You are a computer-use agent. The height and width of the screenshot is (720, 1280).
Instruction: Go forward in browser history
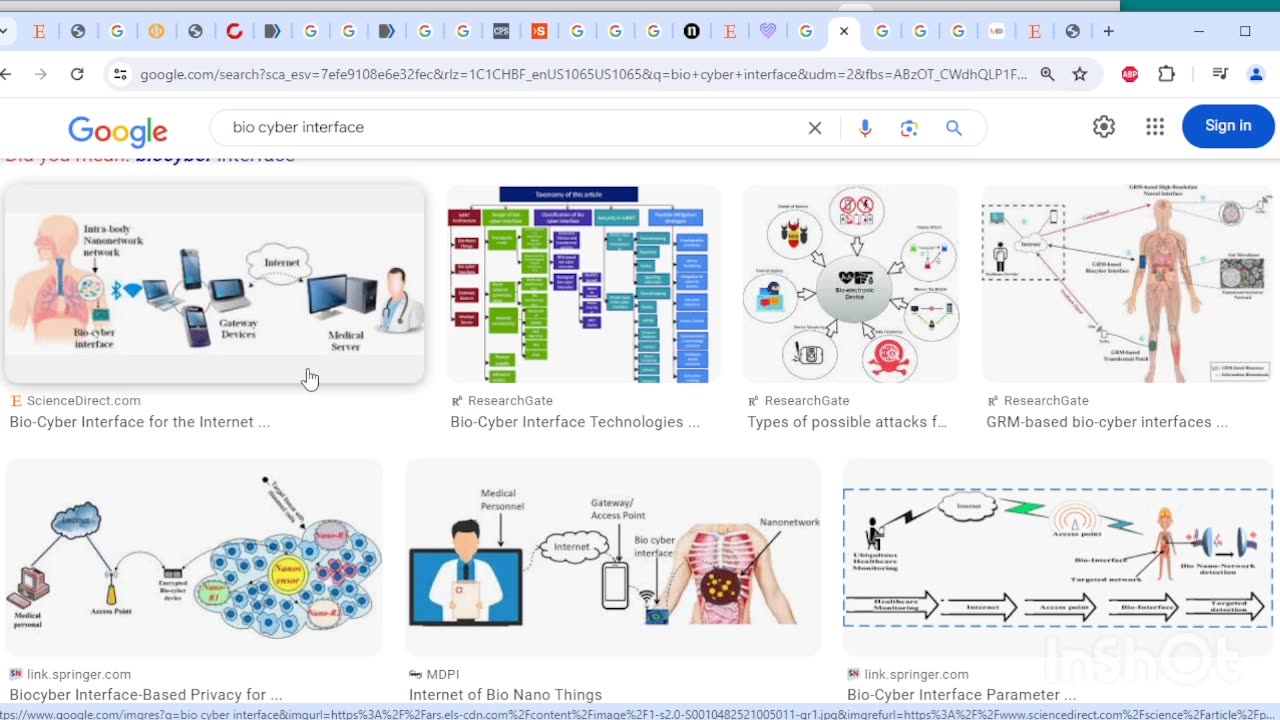coord(40,74)
